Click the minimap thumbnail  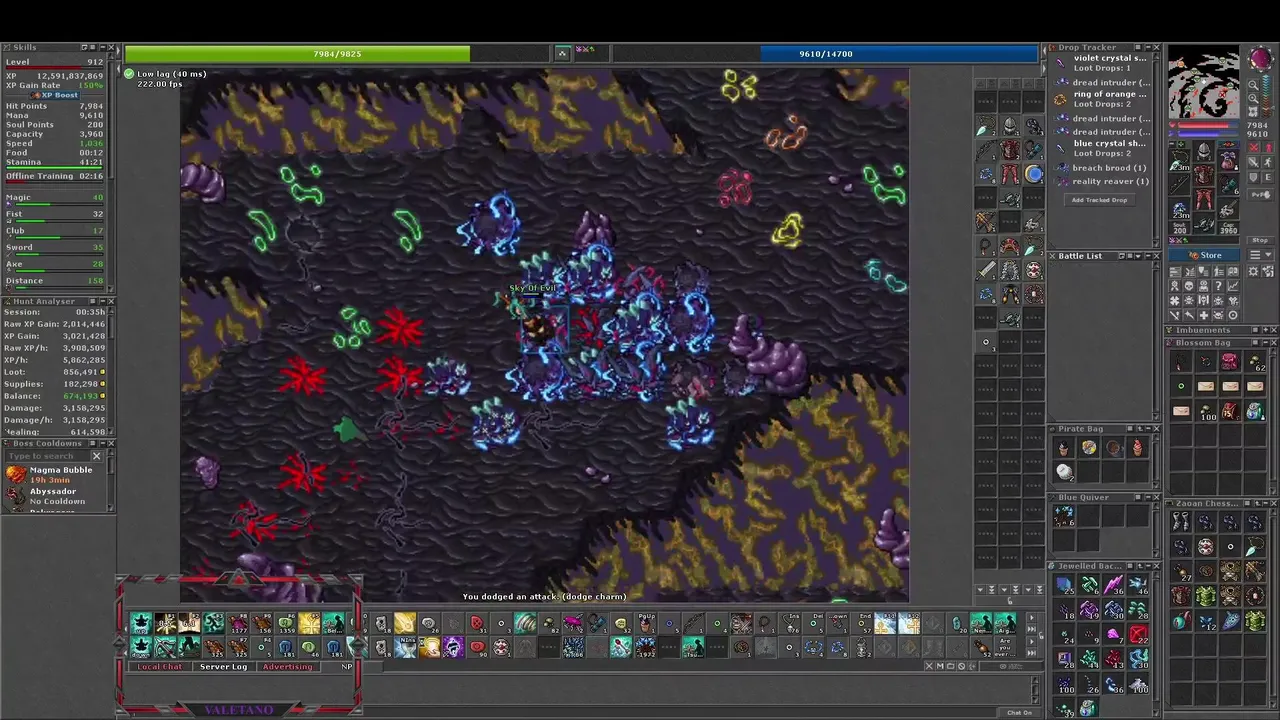coord(1204,80)
